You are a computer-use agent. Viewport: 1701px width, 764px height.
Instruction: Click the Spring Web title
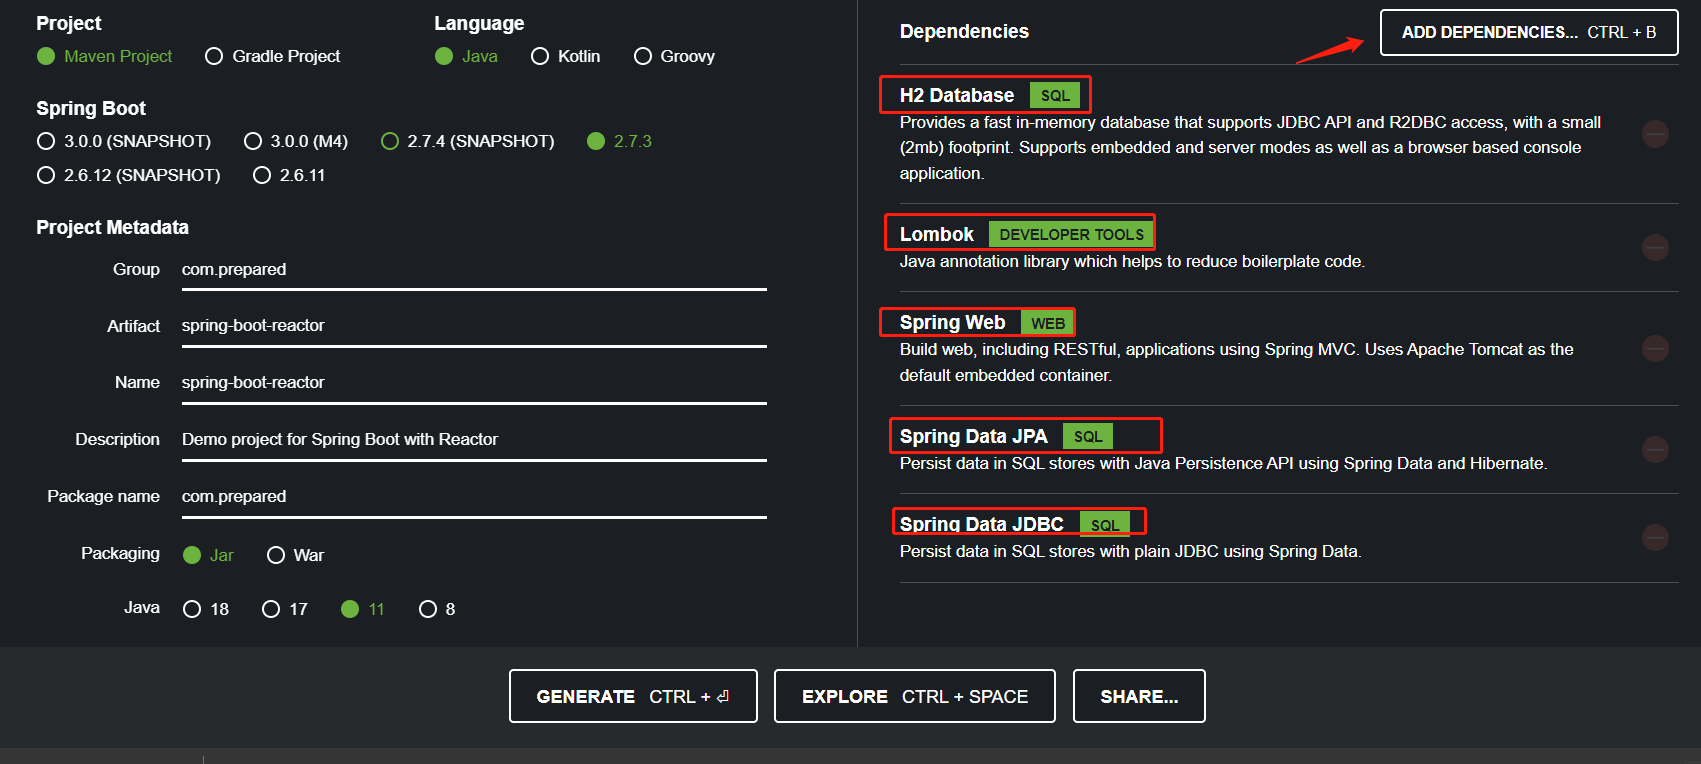(952, 322)
